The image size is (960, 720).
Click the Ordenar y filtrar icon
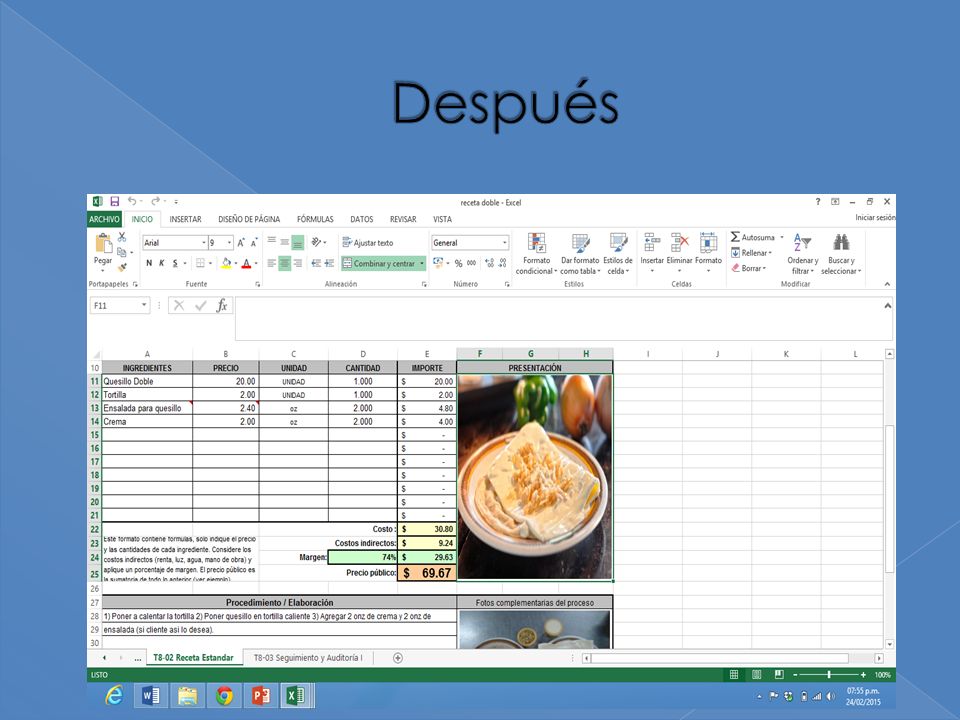point(802,242)
